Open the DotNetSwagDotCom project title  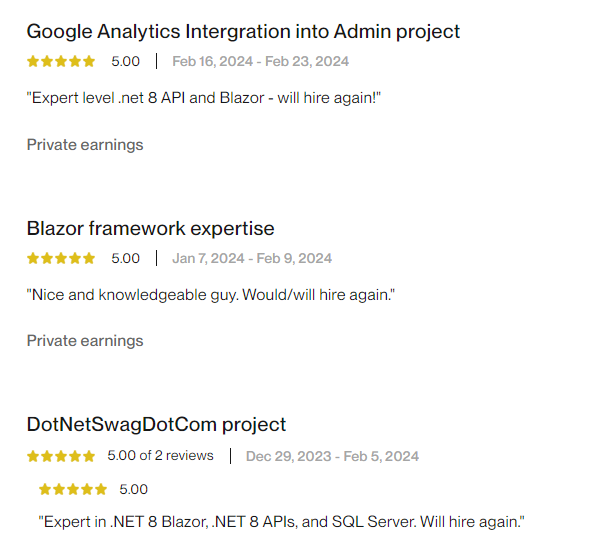tap(156, 425)
